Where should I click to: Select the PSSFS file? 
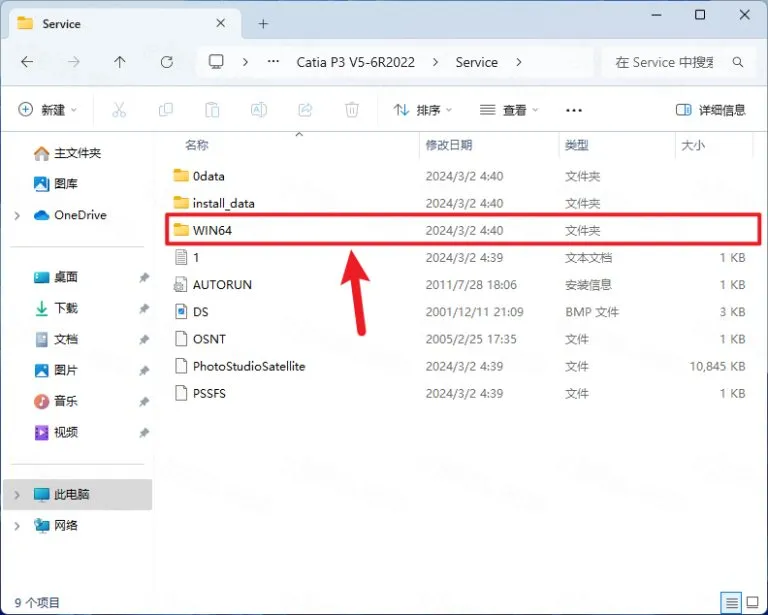click(x=462, y=393)
